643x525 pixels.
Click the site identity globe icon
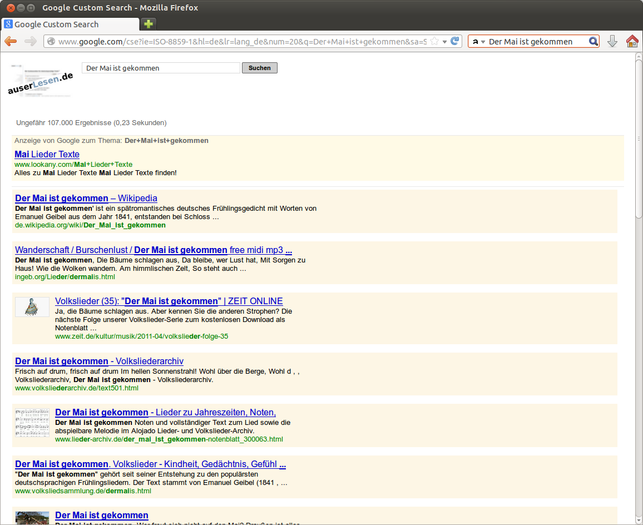(51, 41)
